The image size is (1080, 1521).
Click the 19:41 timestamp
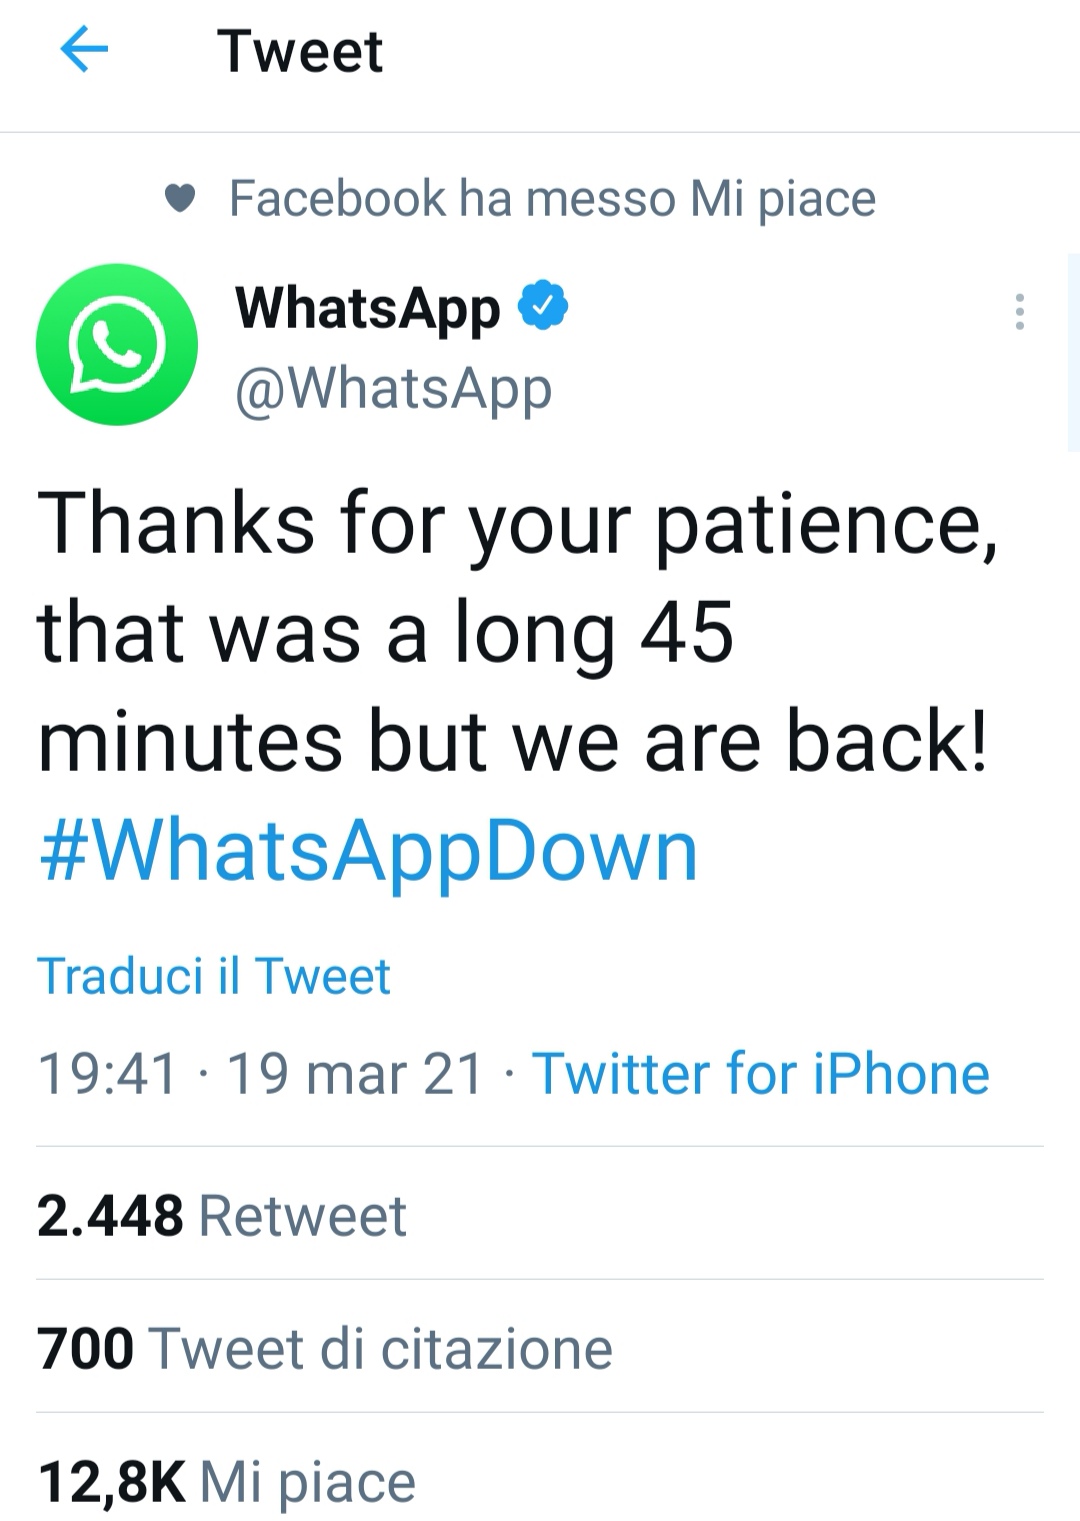coord(107,1074)
